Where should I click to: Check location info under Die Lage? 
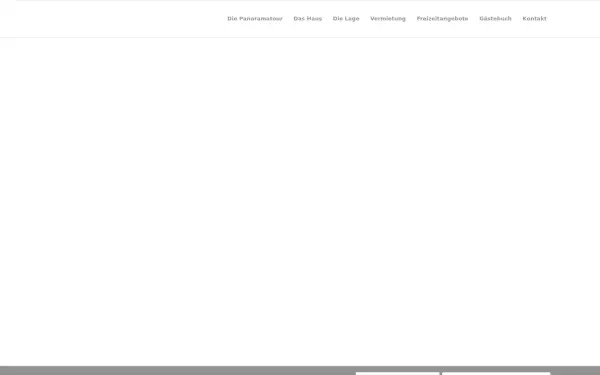coord(346,18)
